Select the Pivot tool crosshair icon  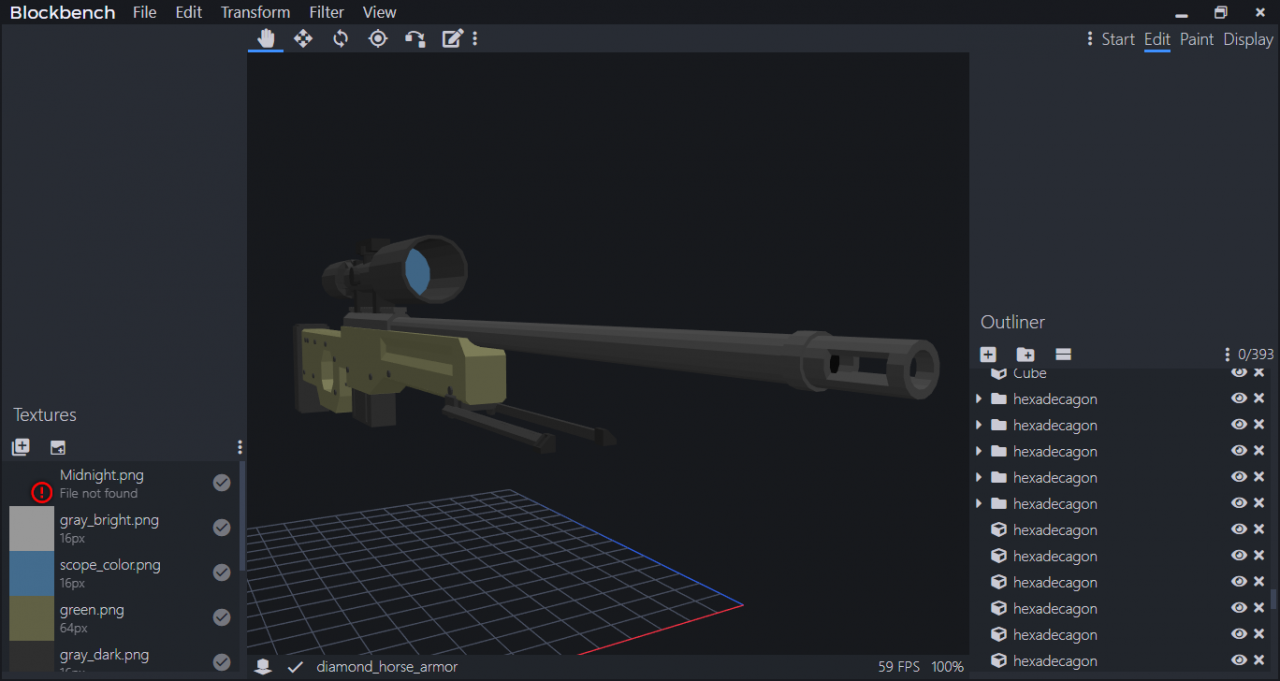pos(378,38)
